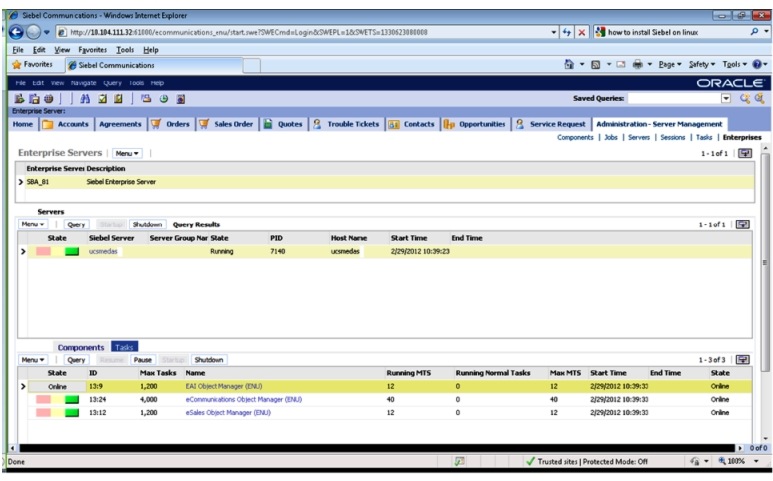Open the Menu dropdown in Enterprise Servers
The width and height of the screenshot is (773, 481).
point(127,153)
